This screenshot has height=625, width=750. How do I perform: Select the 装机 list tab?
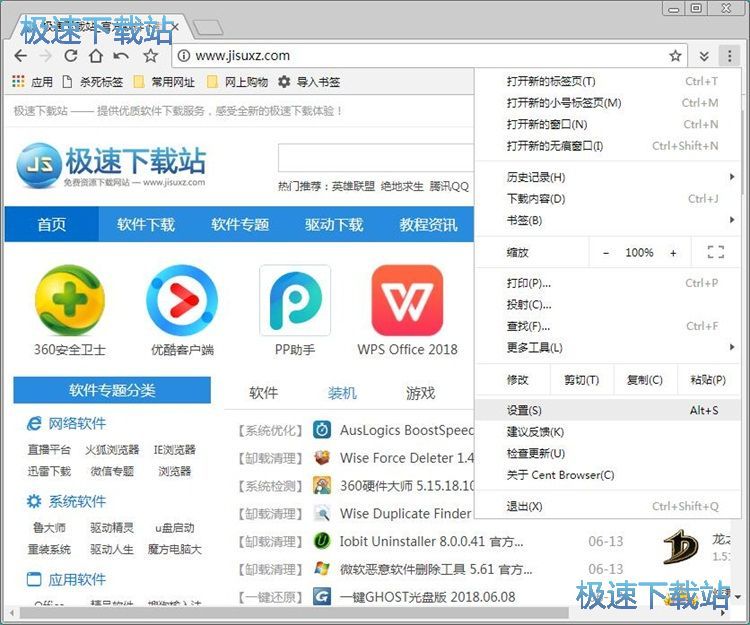coord(342,393)
